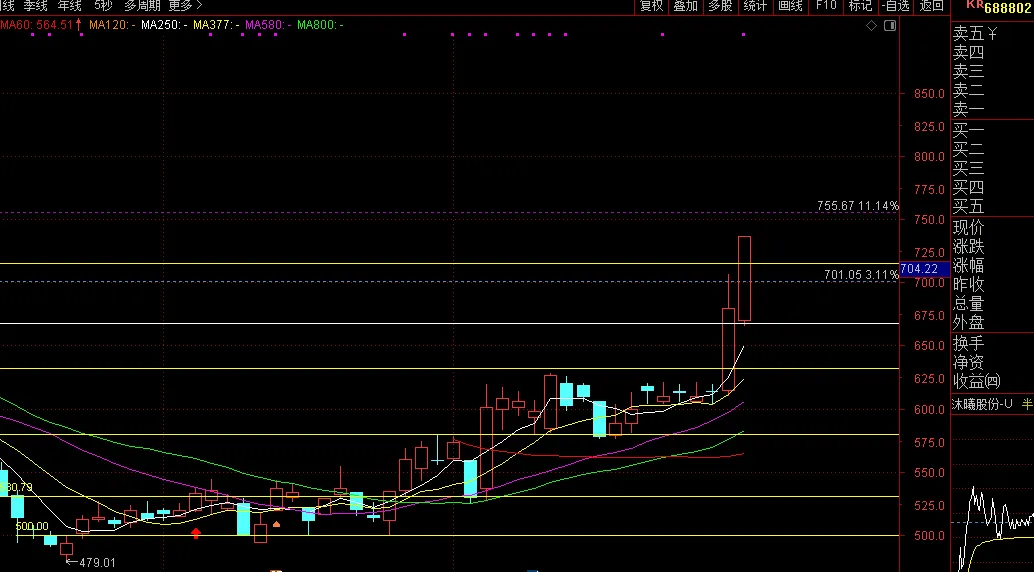Viewport: 1034px width, 572px height.
Task: Activate the 画线 drawing tool
Action: coord(790,6)
